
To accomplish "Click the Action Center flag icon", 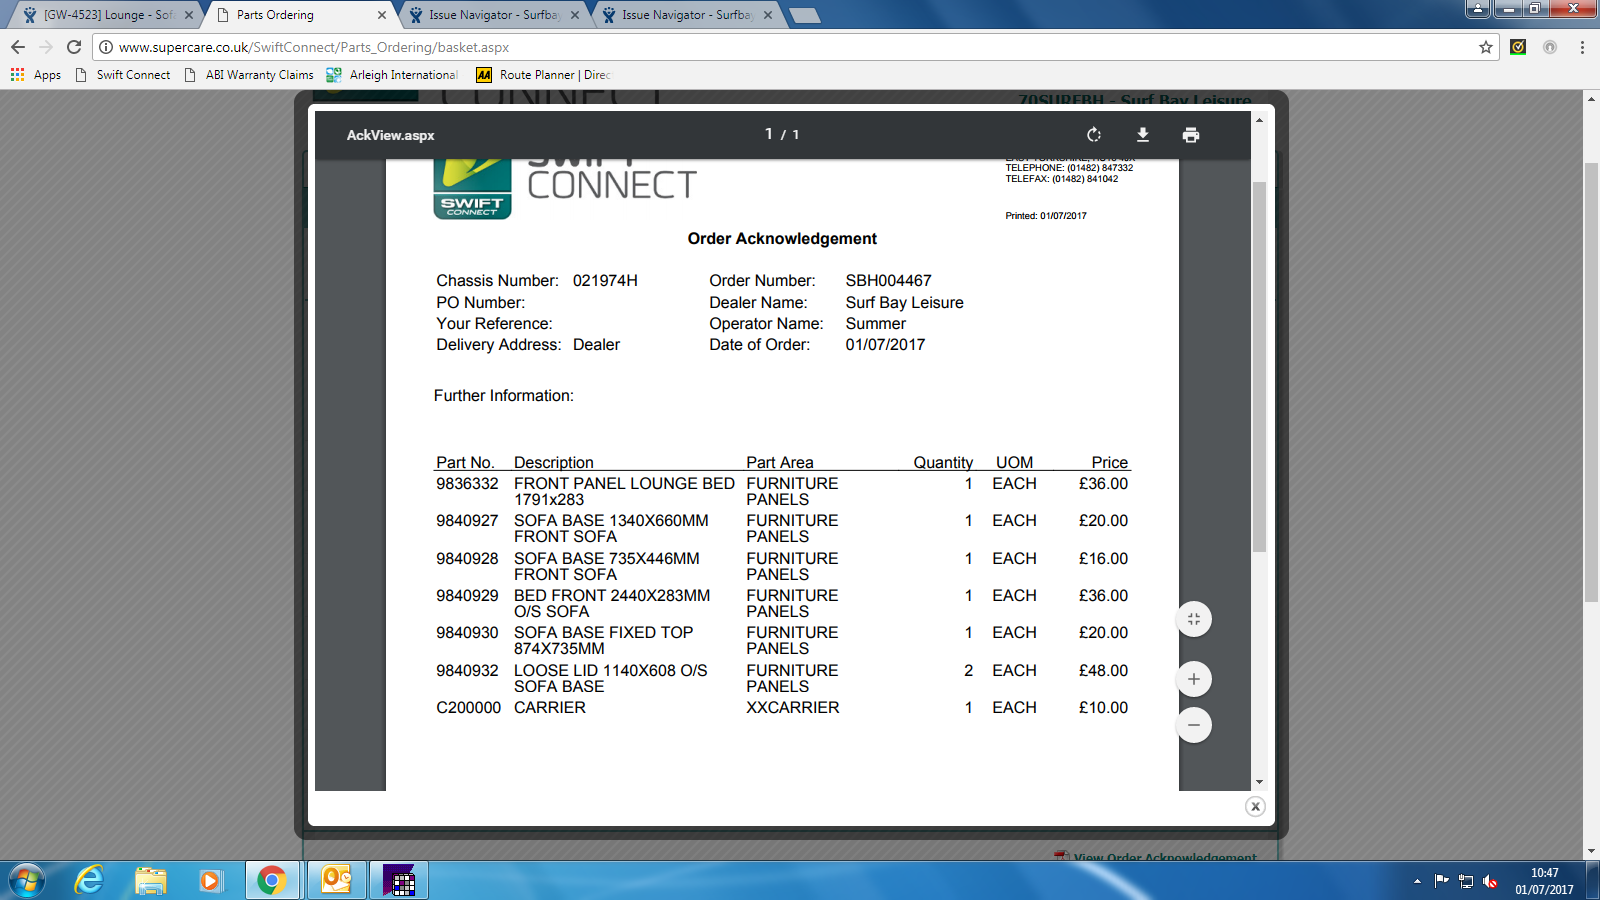I will [1441, 881].
